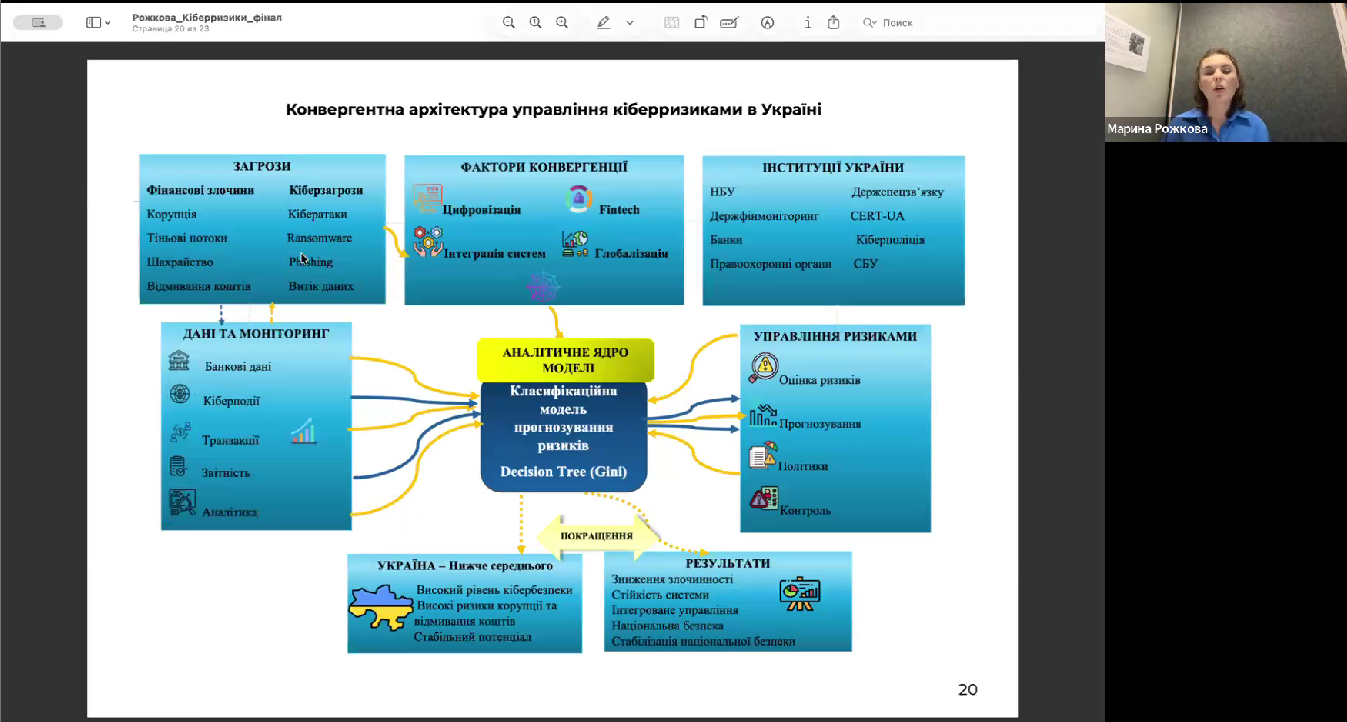Click the Глобалізація chart icon

pos(575,244)
